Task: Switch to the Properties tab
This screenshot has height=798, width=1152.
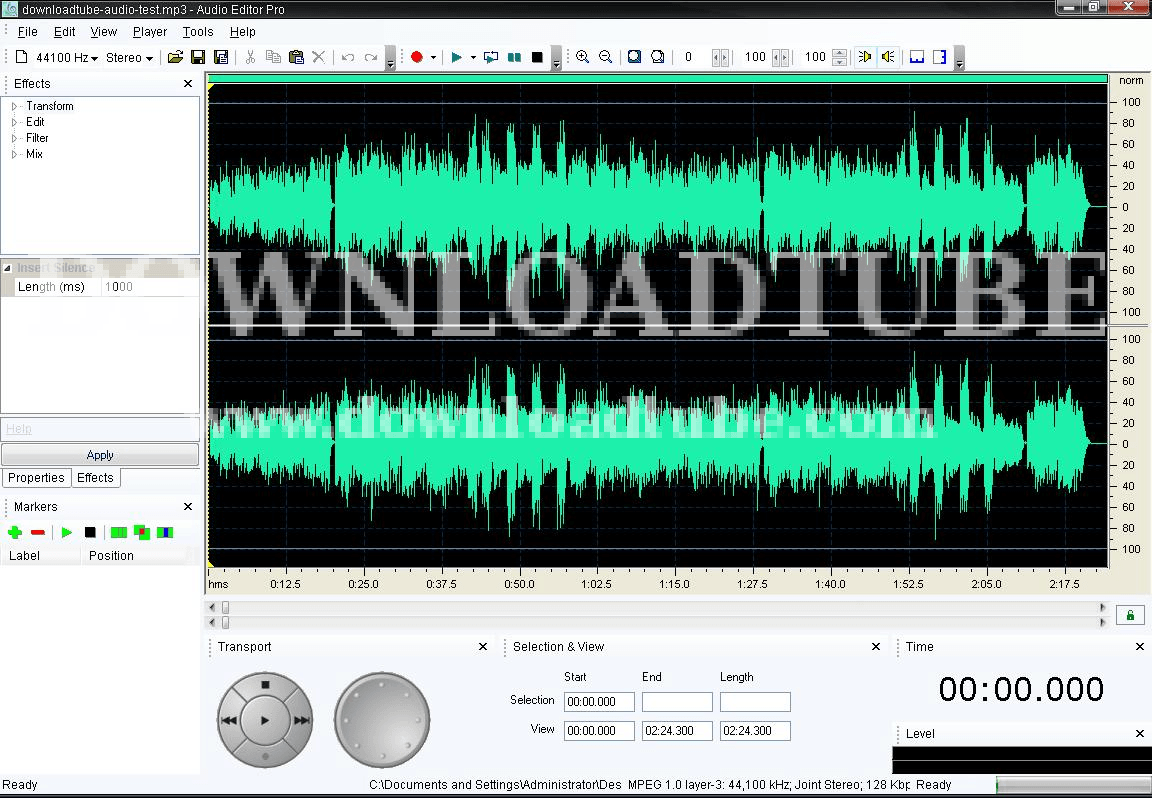Action: [36, 478]
